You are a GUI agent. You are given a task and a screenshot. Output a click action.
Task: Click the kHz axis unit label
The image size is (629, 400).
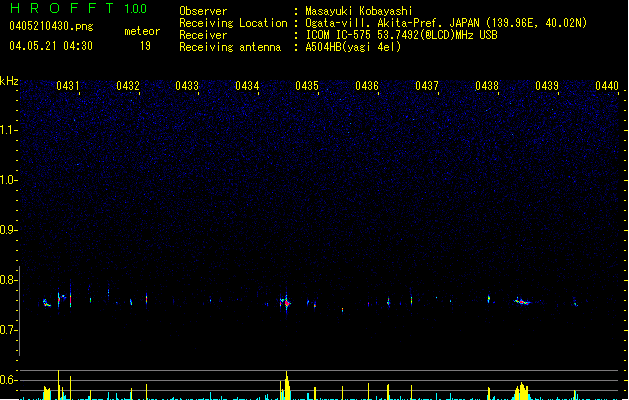(x=9, y=81)
